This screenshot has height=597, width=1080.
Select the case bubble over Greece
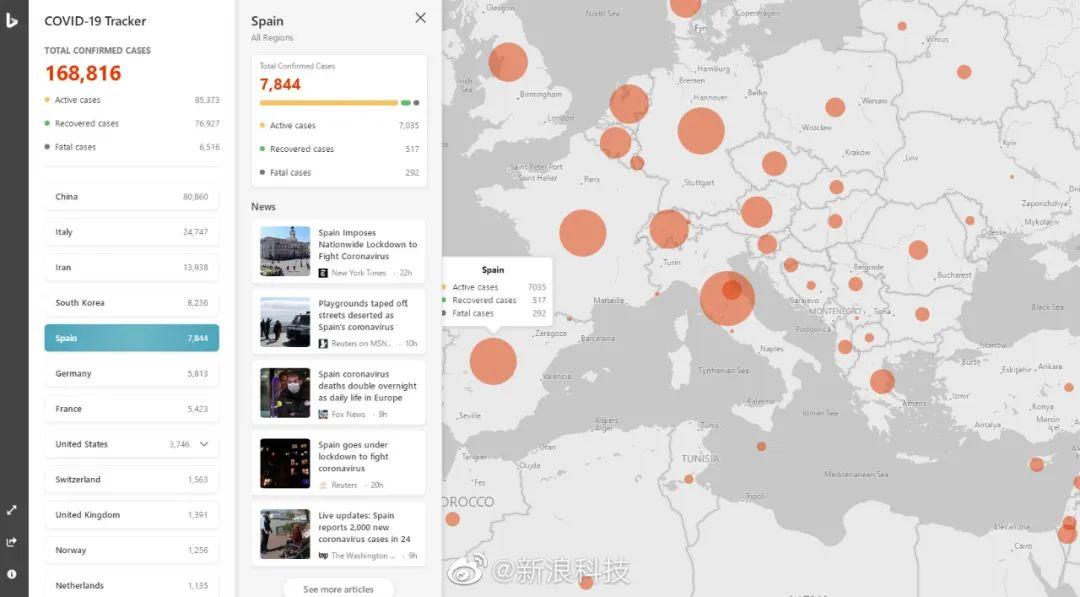(x=882, y=381)
